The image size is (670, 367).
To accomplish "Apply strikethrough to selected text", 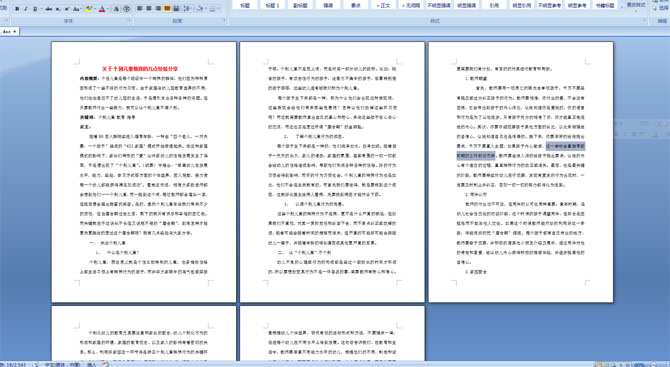I will click(48, 9).
